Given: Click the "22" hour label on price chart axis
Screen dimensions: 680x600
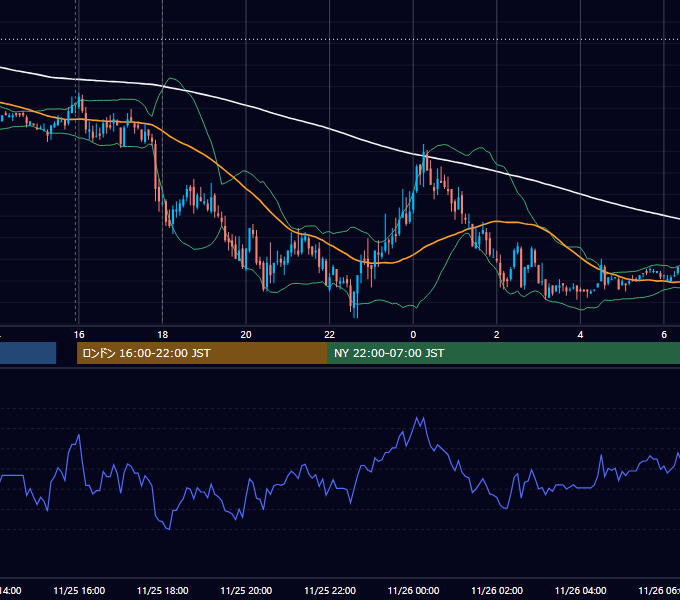Looking at the screenshot, I should click(x=330, y=334).
